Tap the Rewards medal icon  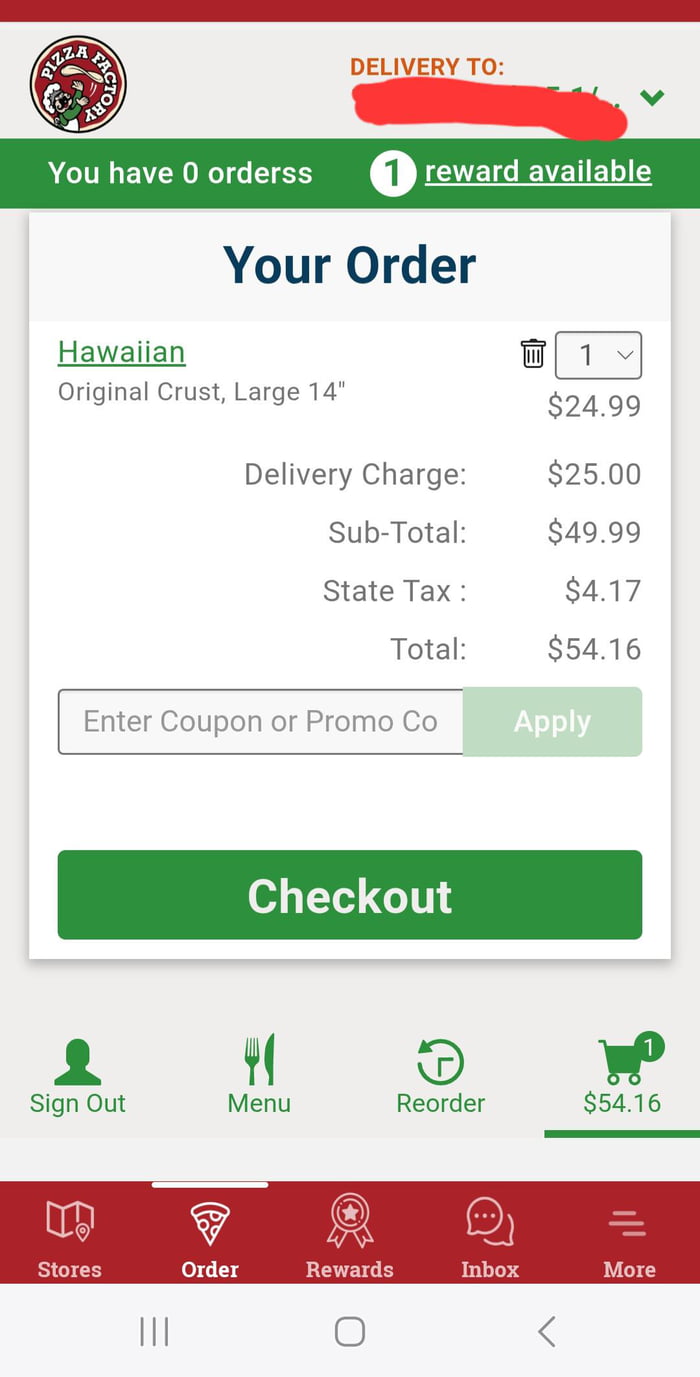(x=349, y=1222)
